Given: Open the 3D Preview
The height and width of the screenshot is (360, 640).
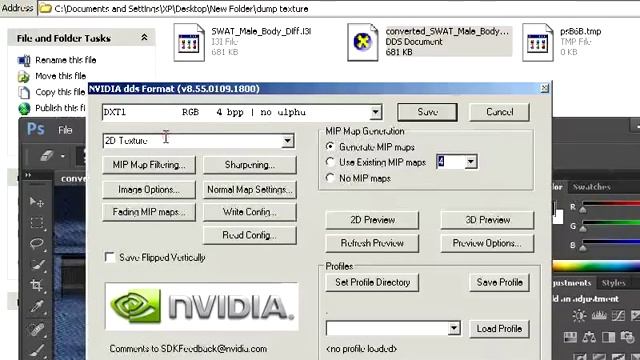Looking at the screenshot, I should pos(487,220).
